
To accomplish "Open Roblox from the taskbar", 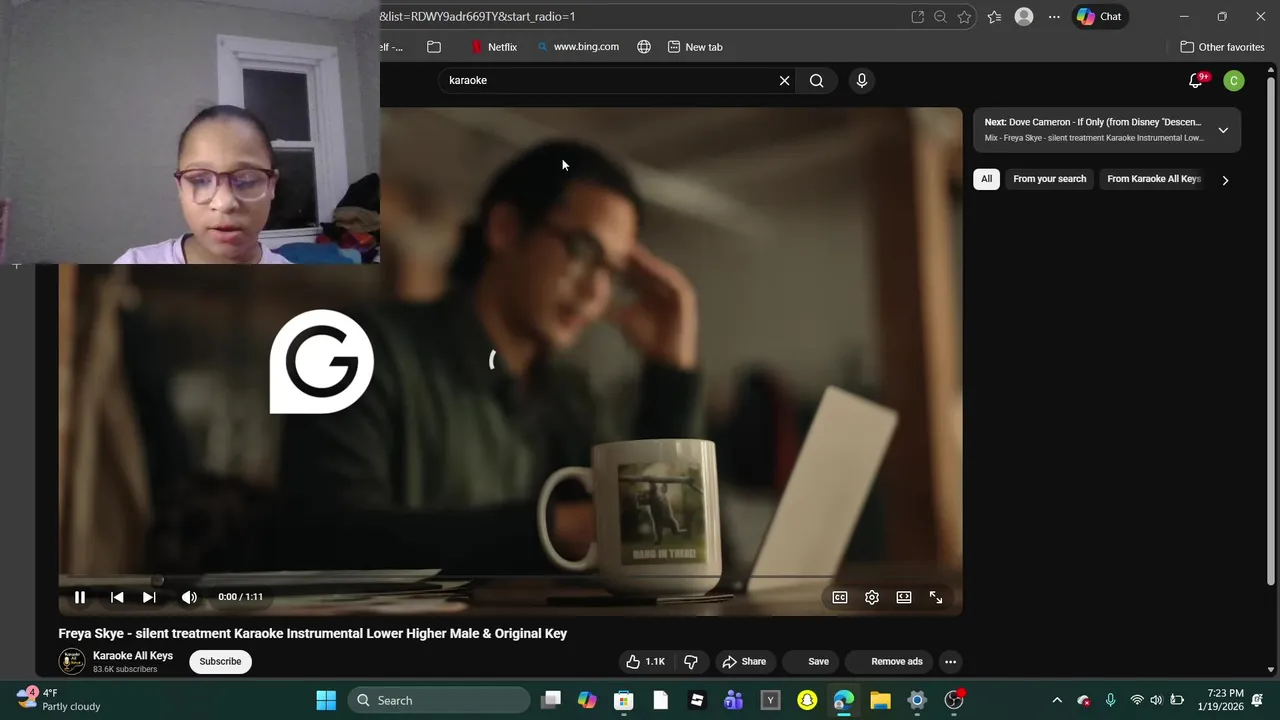I will pyautogui.click(x=697, y=700).
